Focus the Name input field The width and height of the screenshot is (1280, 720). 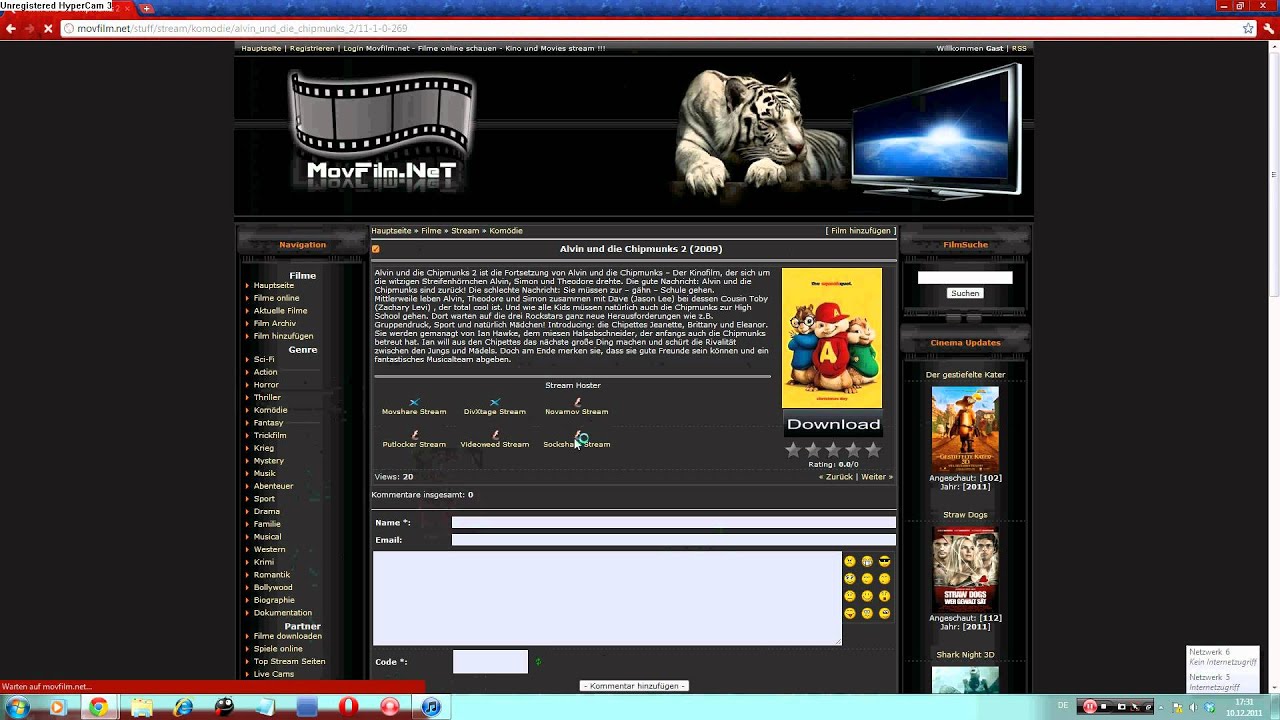[673, 522]
